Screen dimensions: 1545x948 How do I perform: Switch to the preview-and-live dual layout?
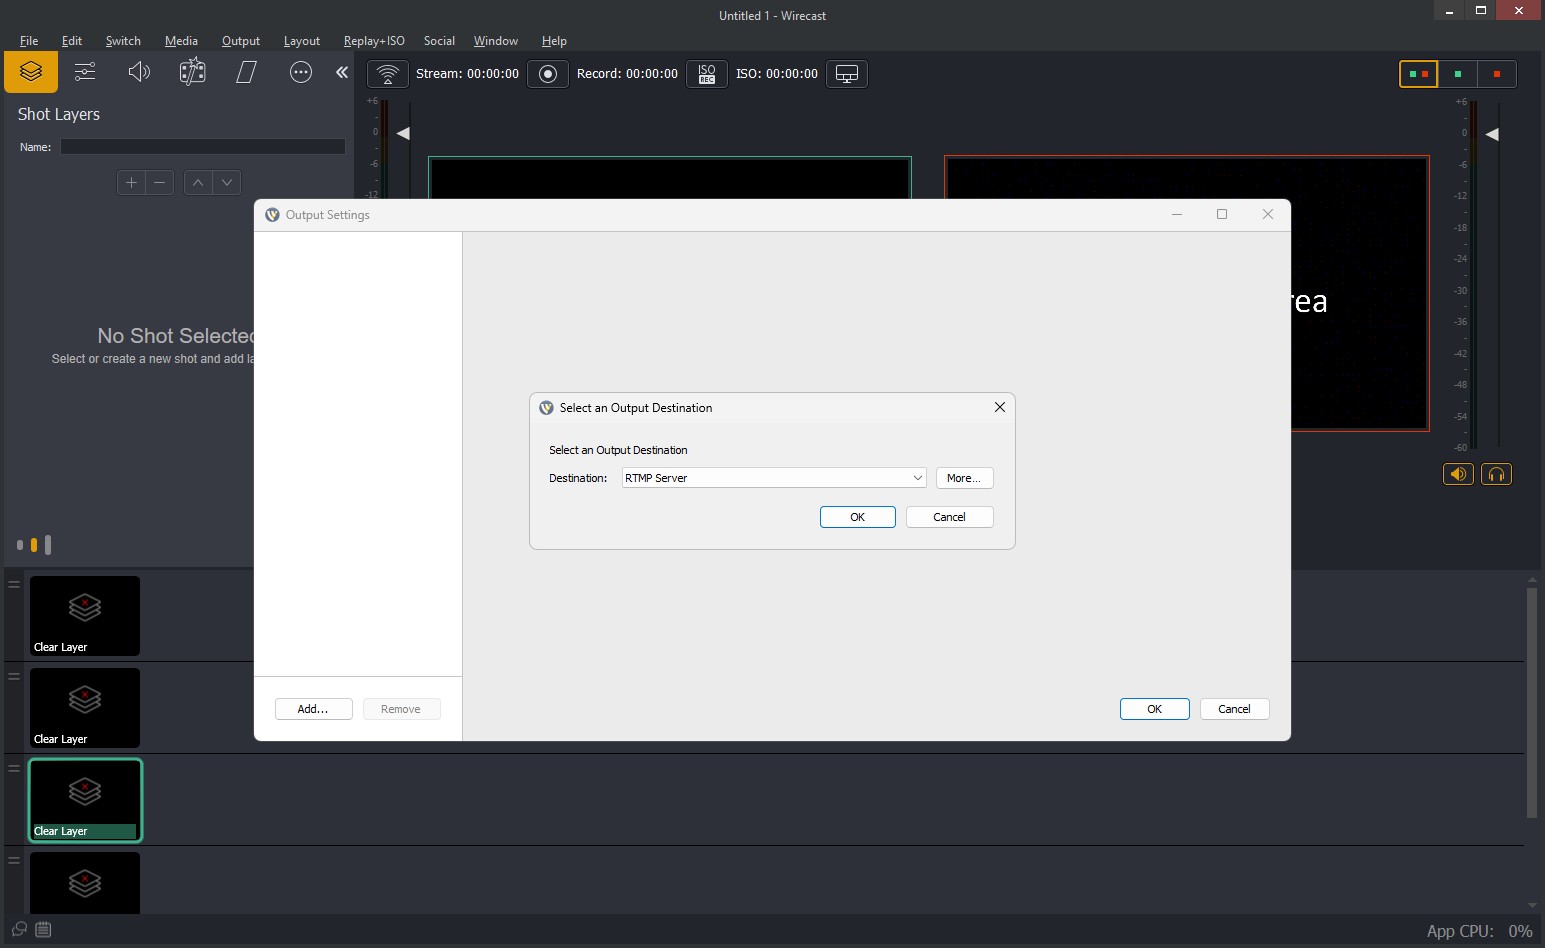click(x=1418, y=74)
